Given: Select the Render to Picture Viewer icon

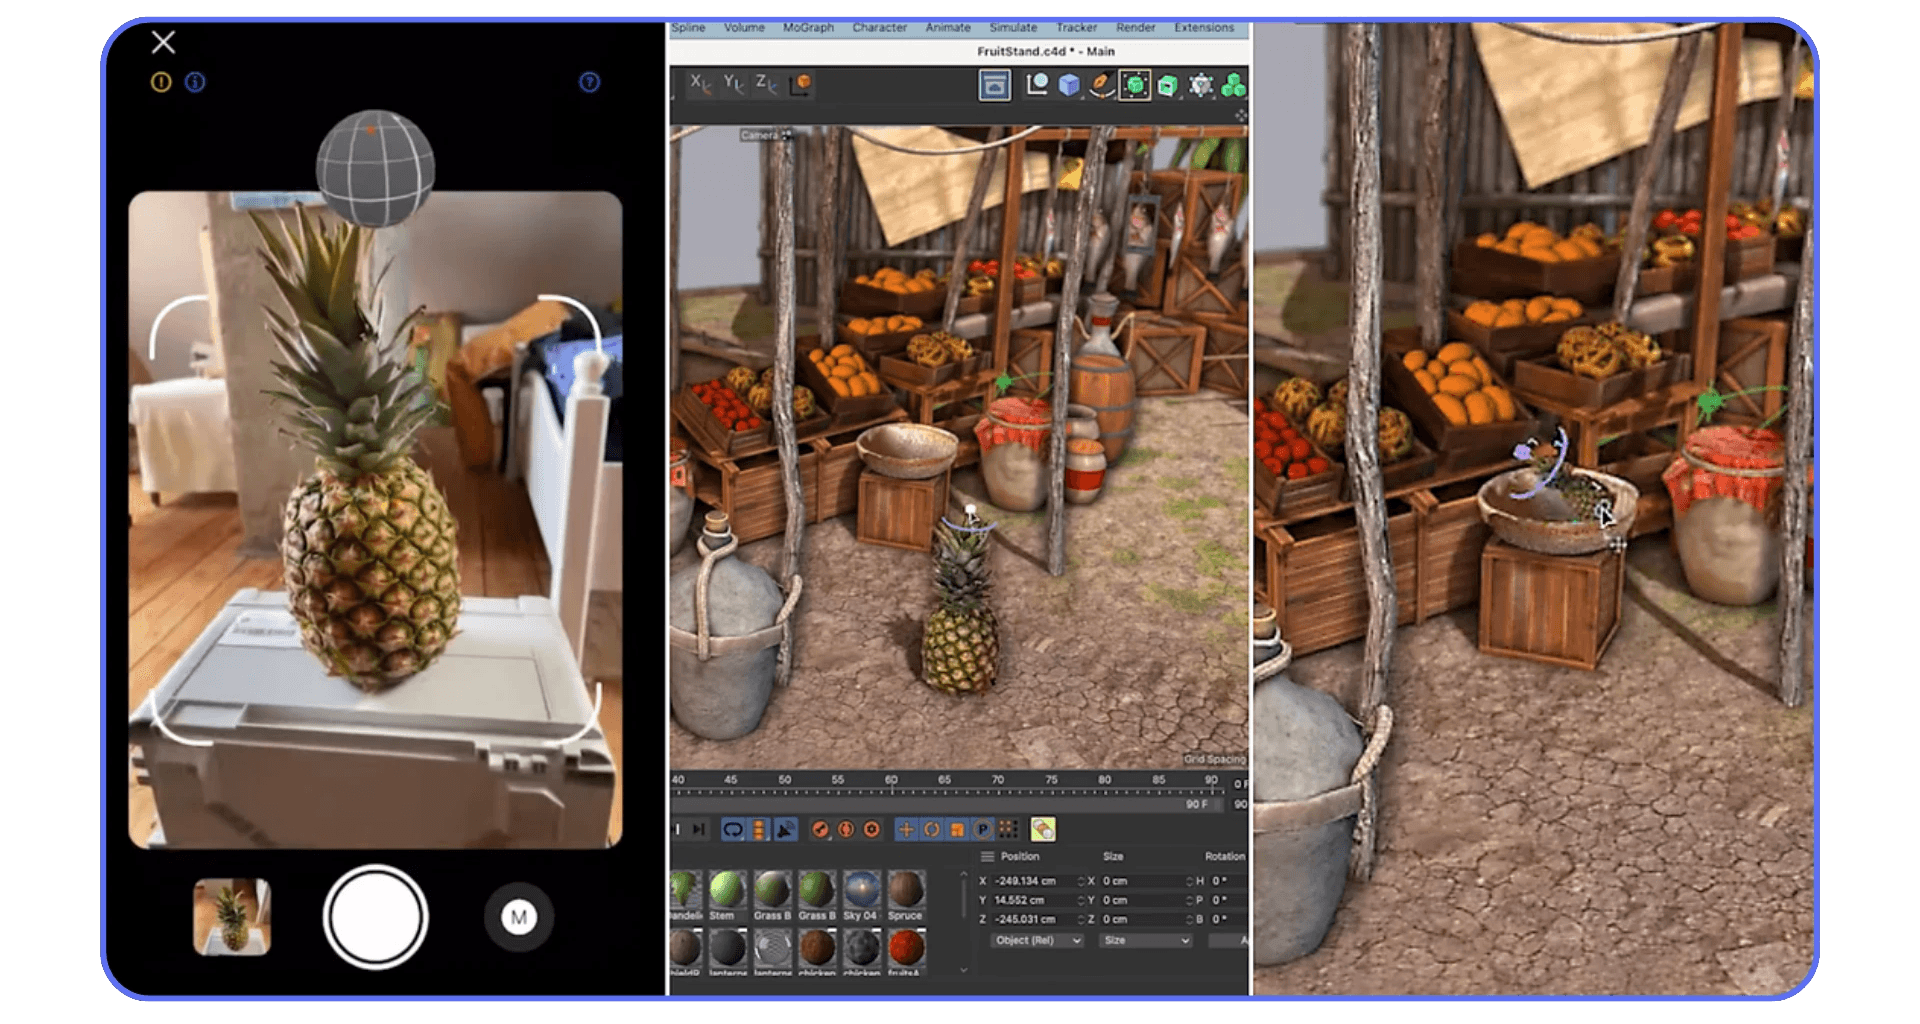Looking at the screenshot, I should tap(994, 85).
